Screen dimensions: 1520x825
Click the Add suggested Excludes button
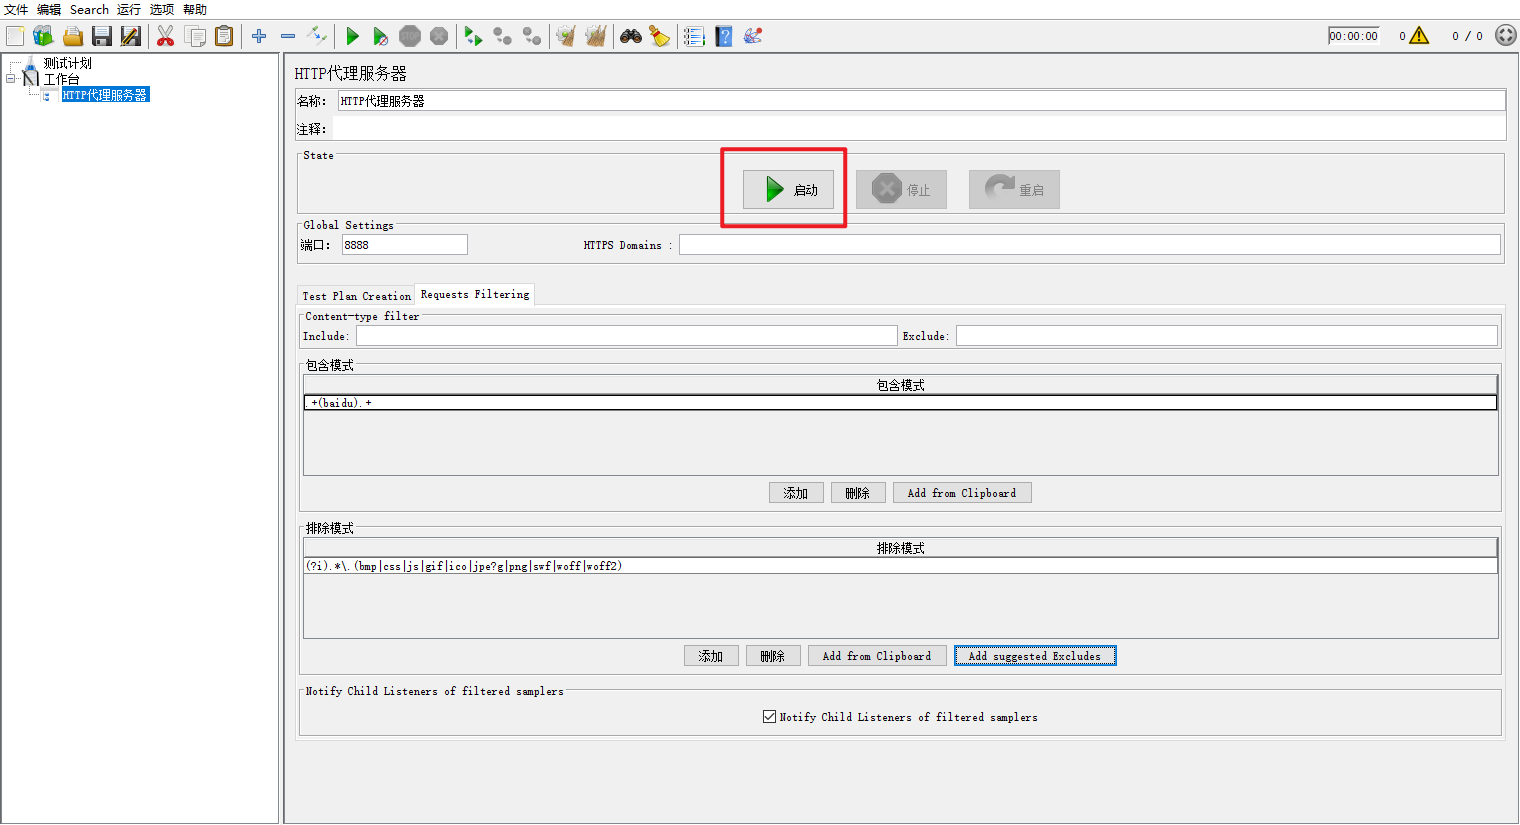click(1035, 656)
